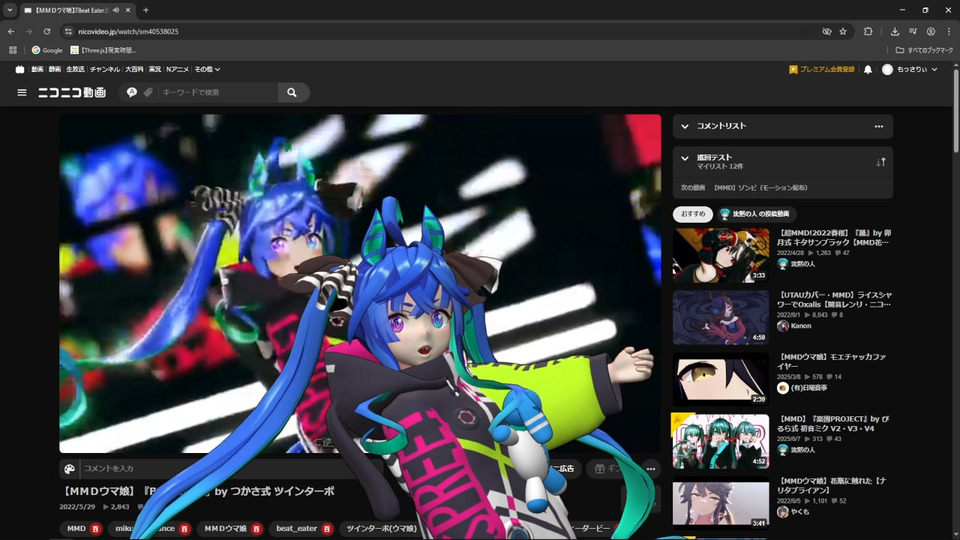Click uploader name (有)日曜商事
This screenshot has width=960, height=540.
[x=809, y=388]
